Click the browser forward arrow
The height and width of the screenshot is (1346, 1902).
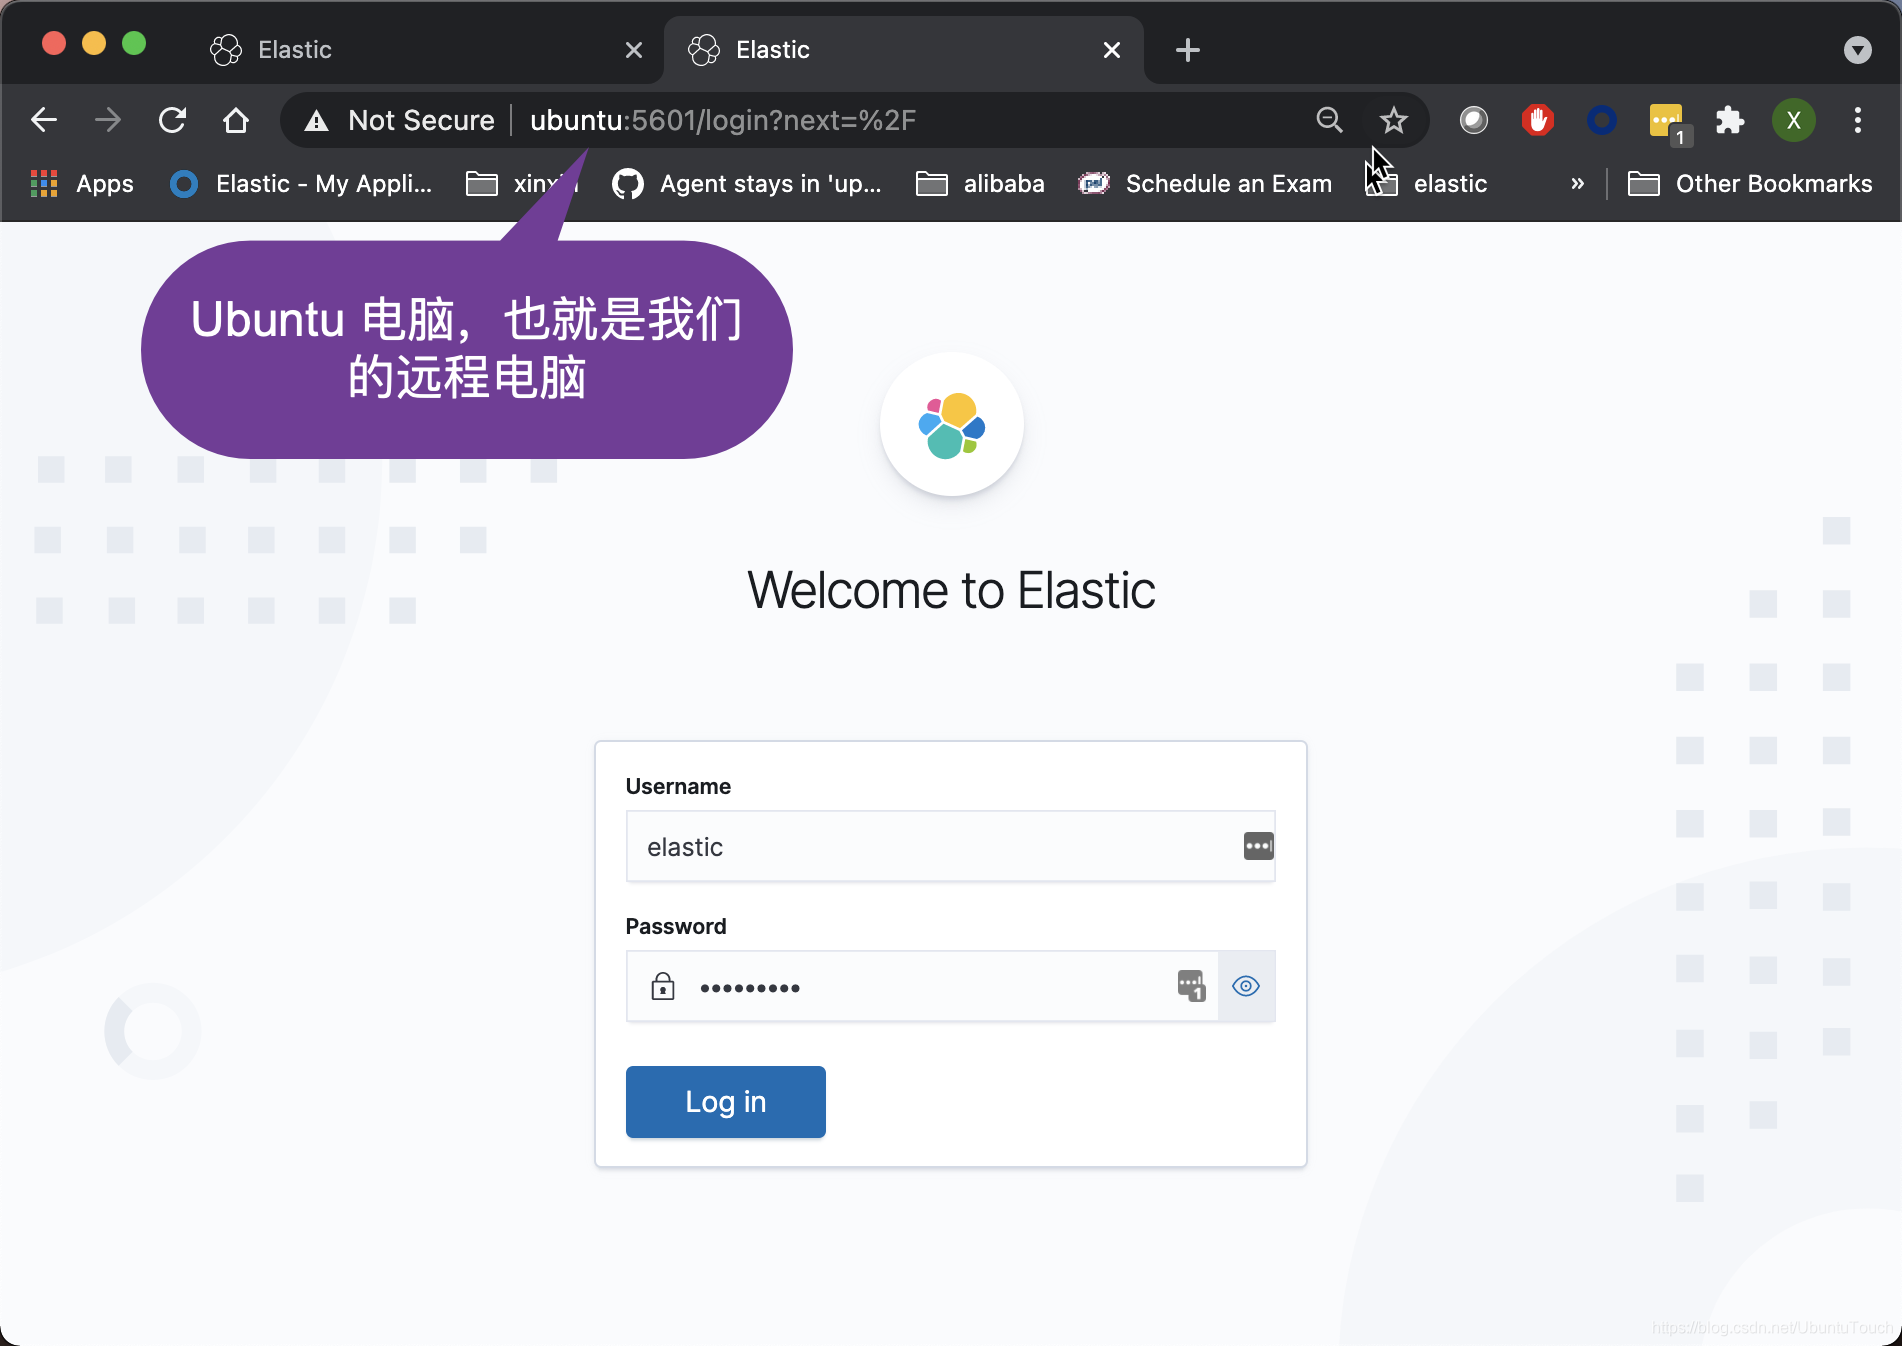pyautogui.click(x=108, y=120)
